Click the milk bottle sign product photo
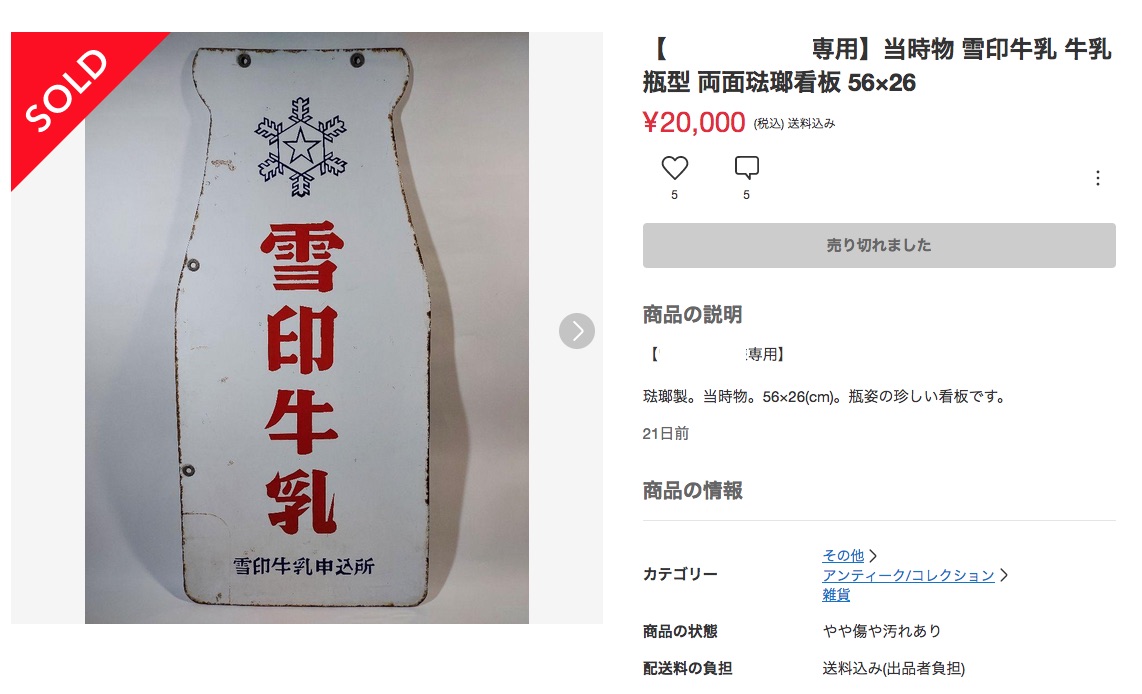 coord(307,328)
